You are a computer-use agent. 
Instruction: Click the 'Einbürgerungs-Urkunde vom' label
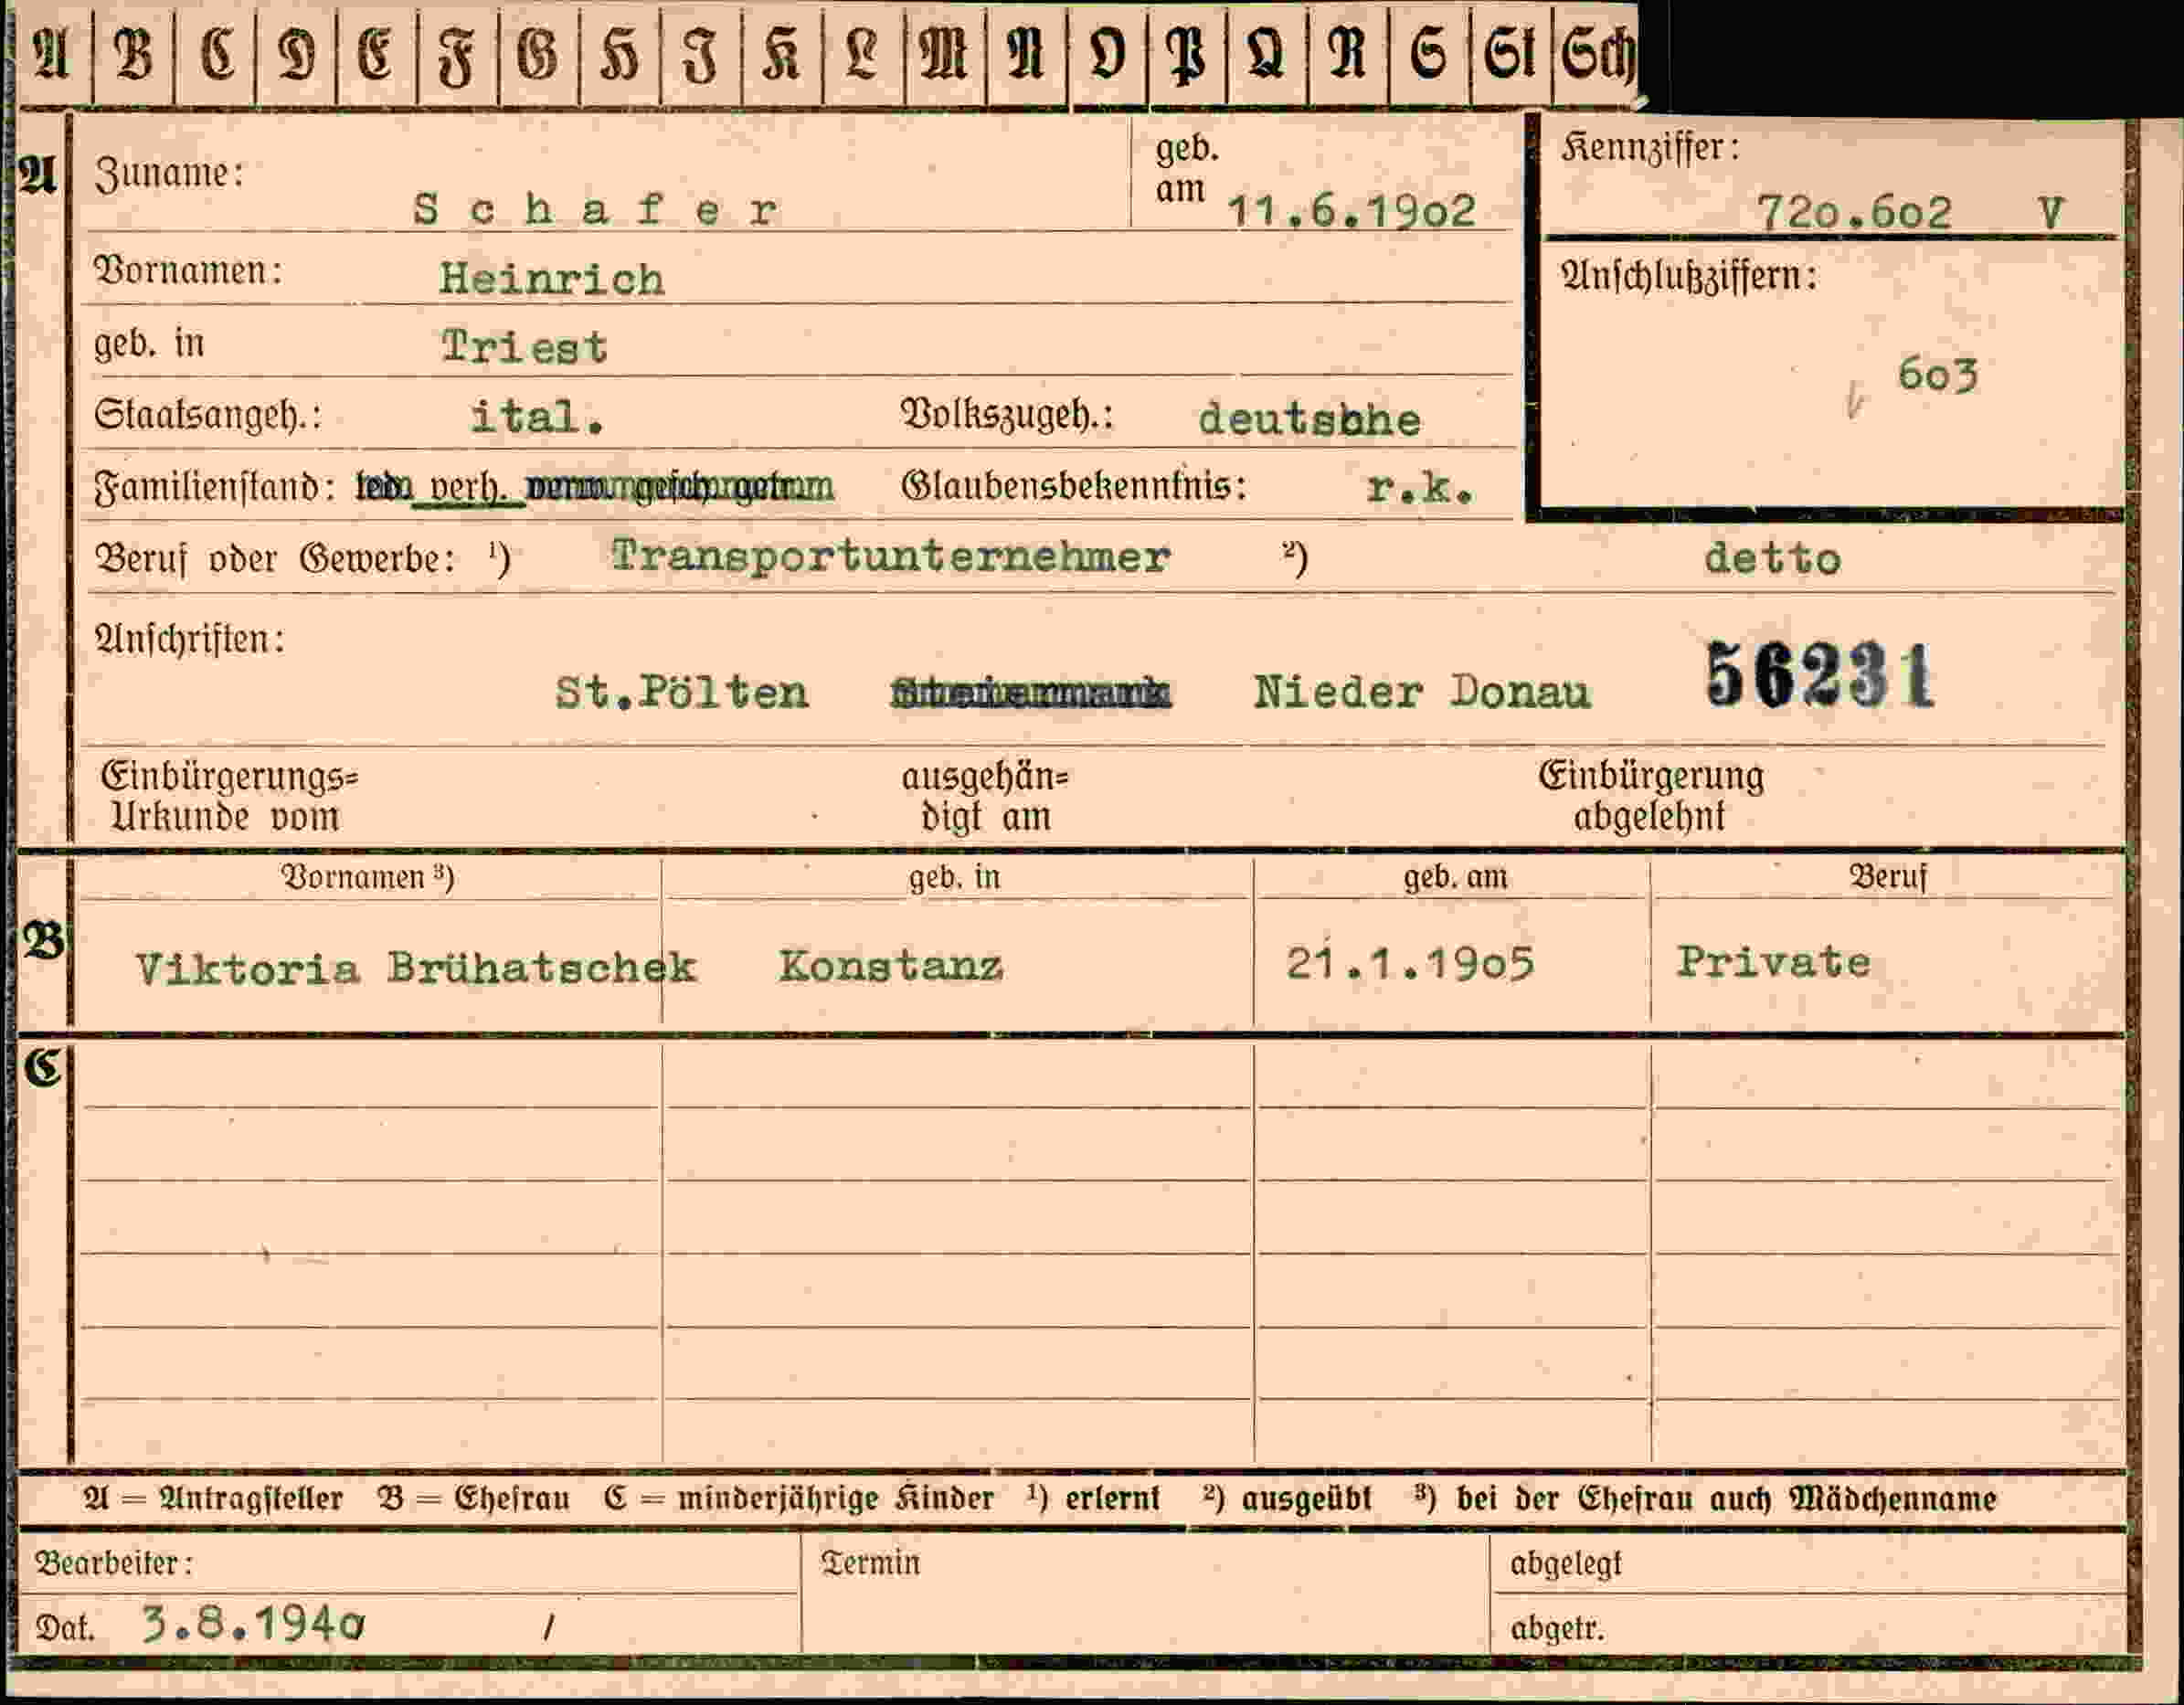tap(229, 797)
